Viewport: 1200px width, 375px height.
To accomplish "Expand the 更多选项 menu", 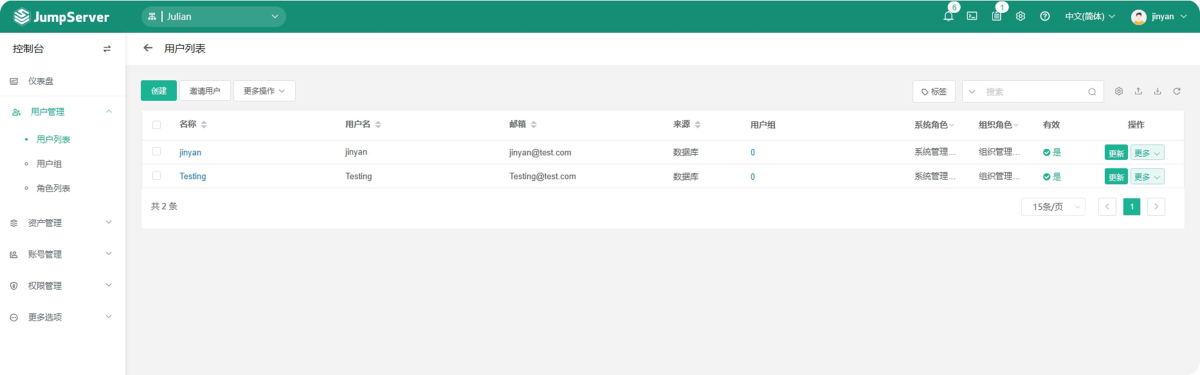I will 62,317.
